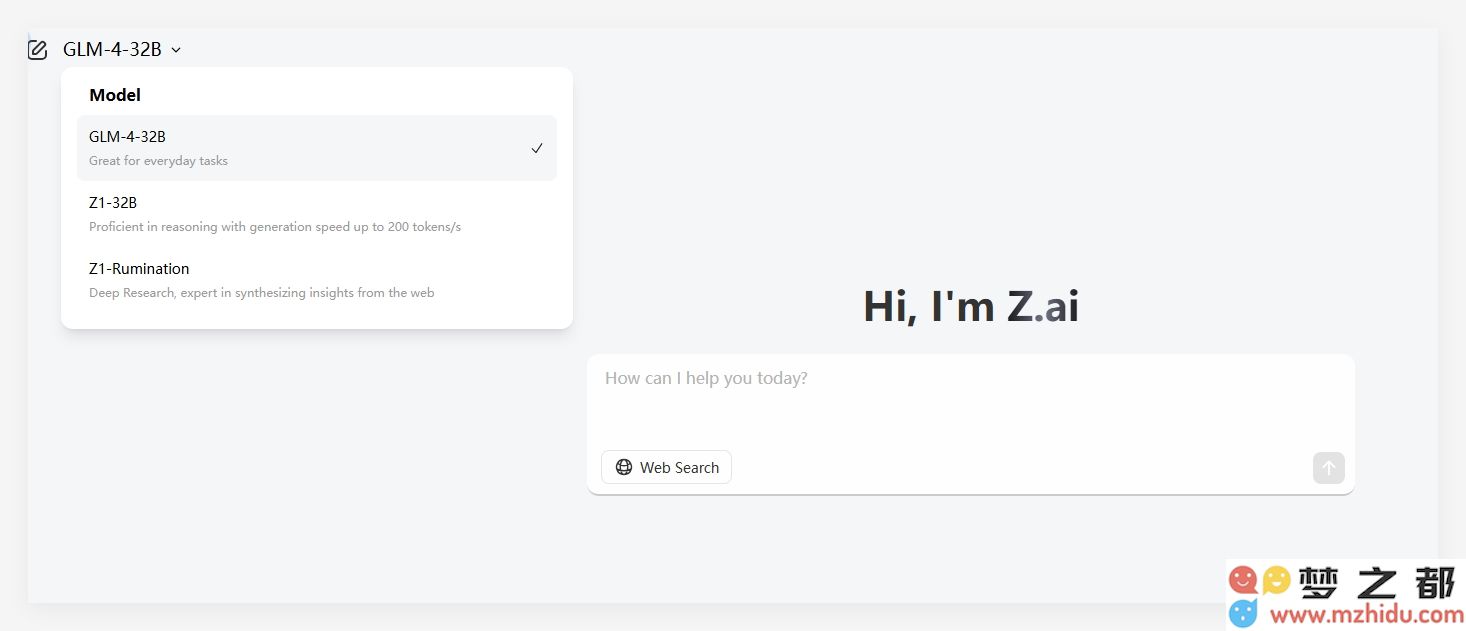Select GLM-4-32B in the Model list
Screen dimensions: 1466x631
click(317, 148)
